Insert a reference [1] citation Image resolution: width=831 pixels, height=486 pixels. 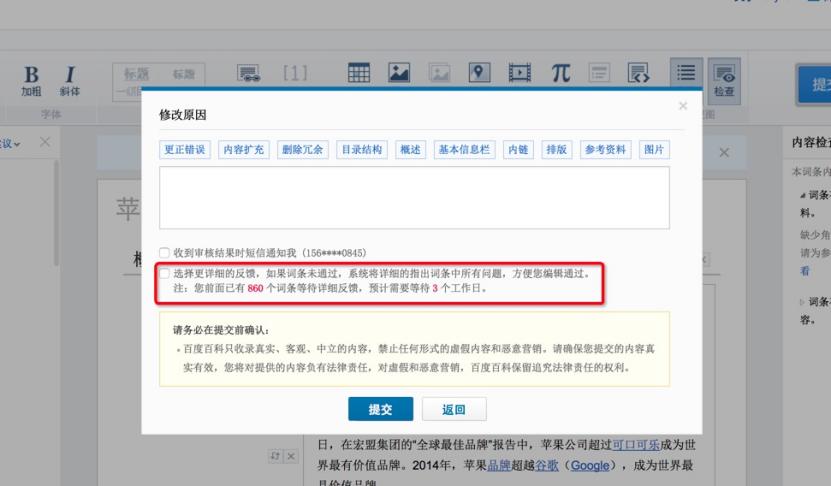295,73
